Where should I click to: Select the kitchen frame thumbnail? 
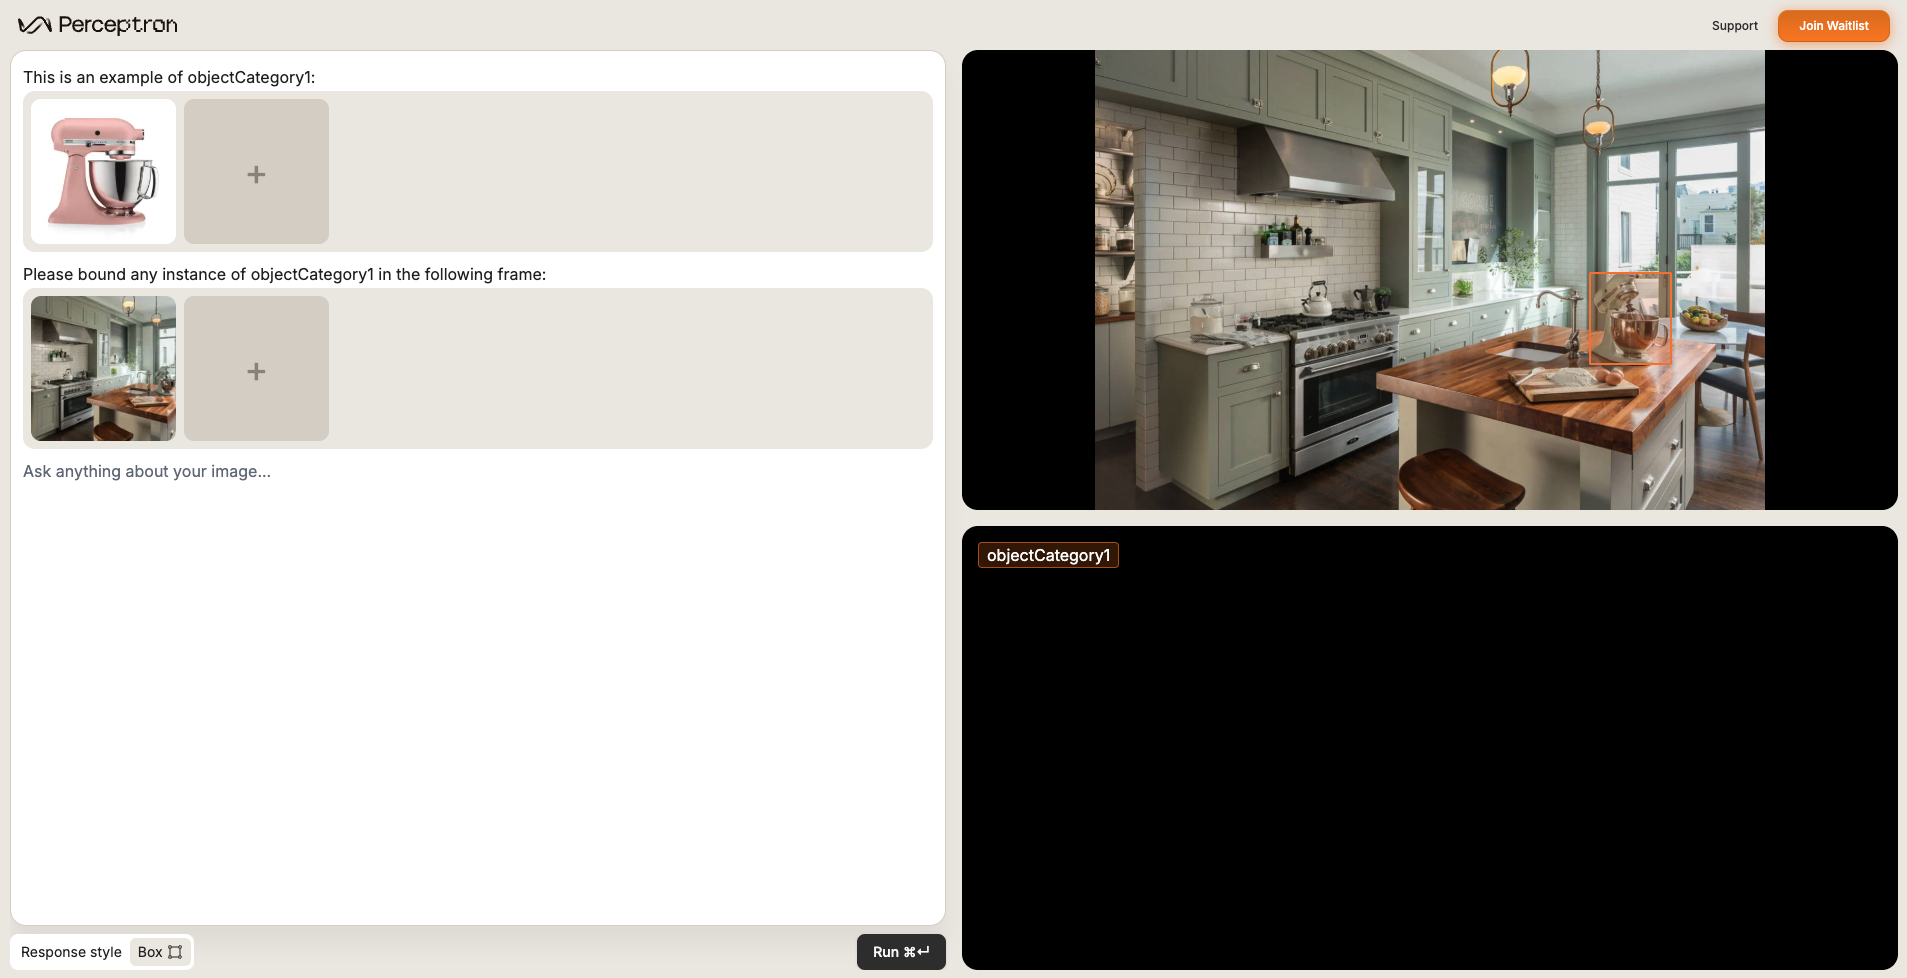tap(101, 368)
